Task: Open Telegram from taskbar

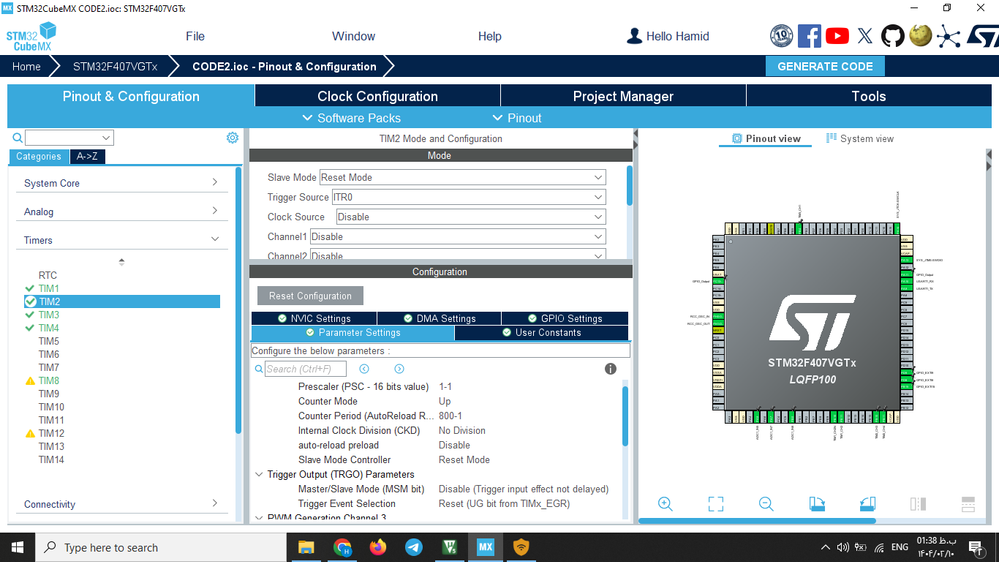Action: point(413,547)
